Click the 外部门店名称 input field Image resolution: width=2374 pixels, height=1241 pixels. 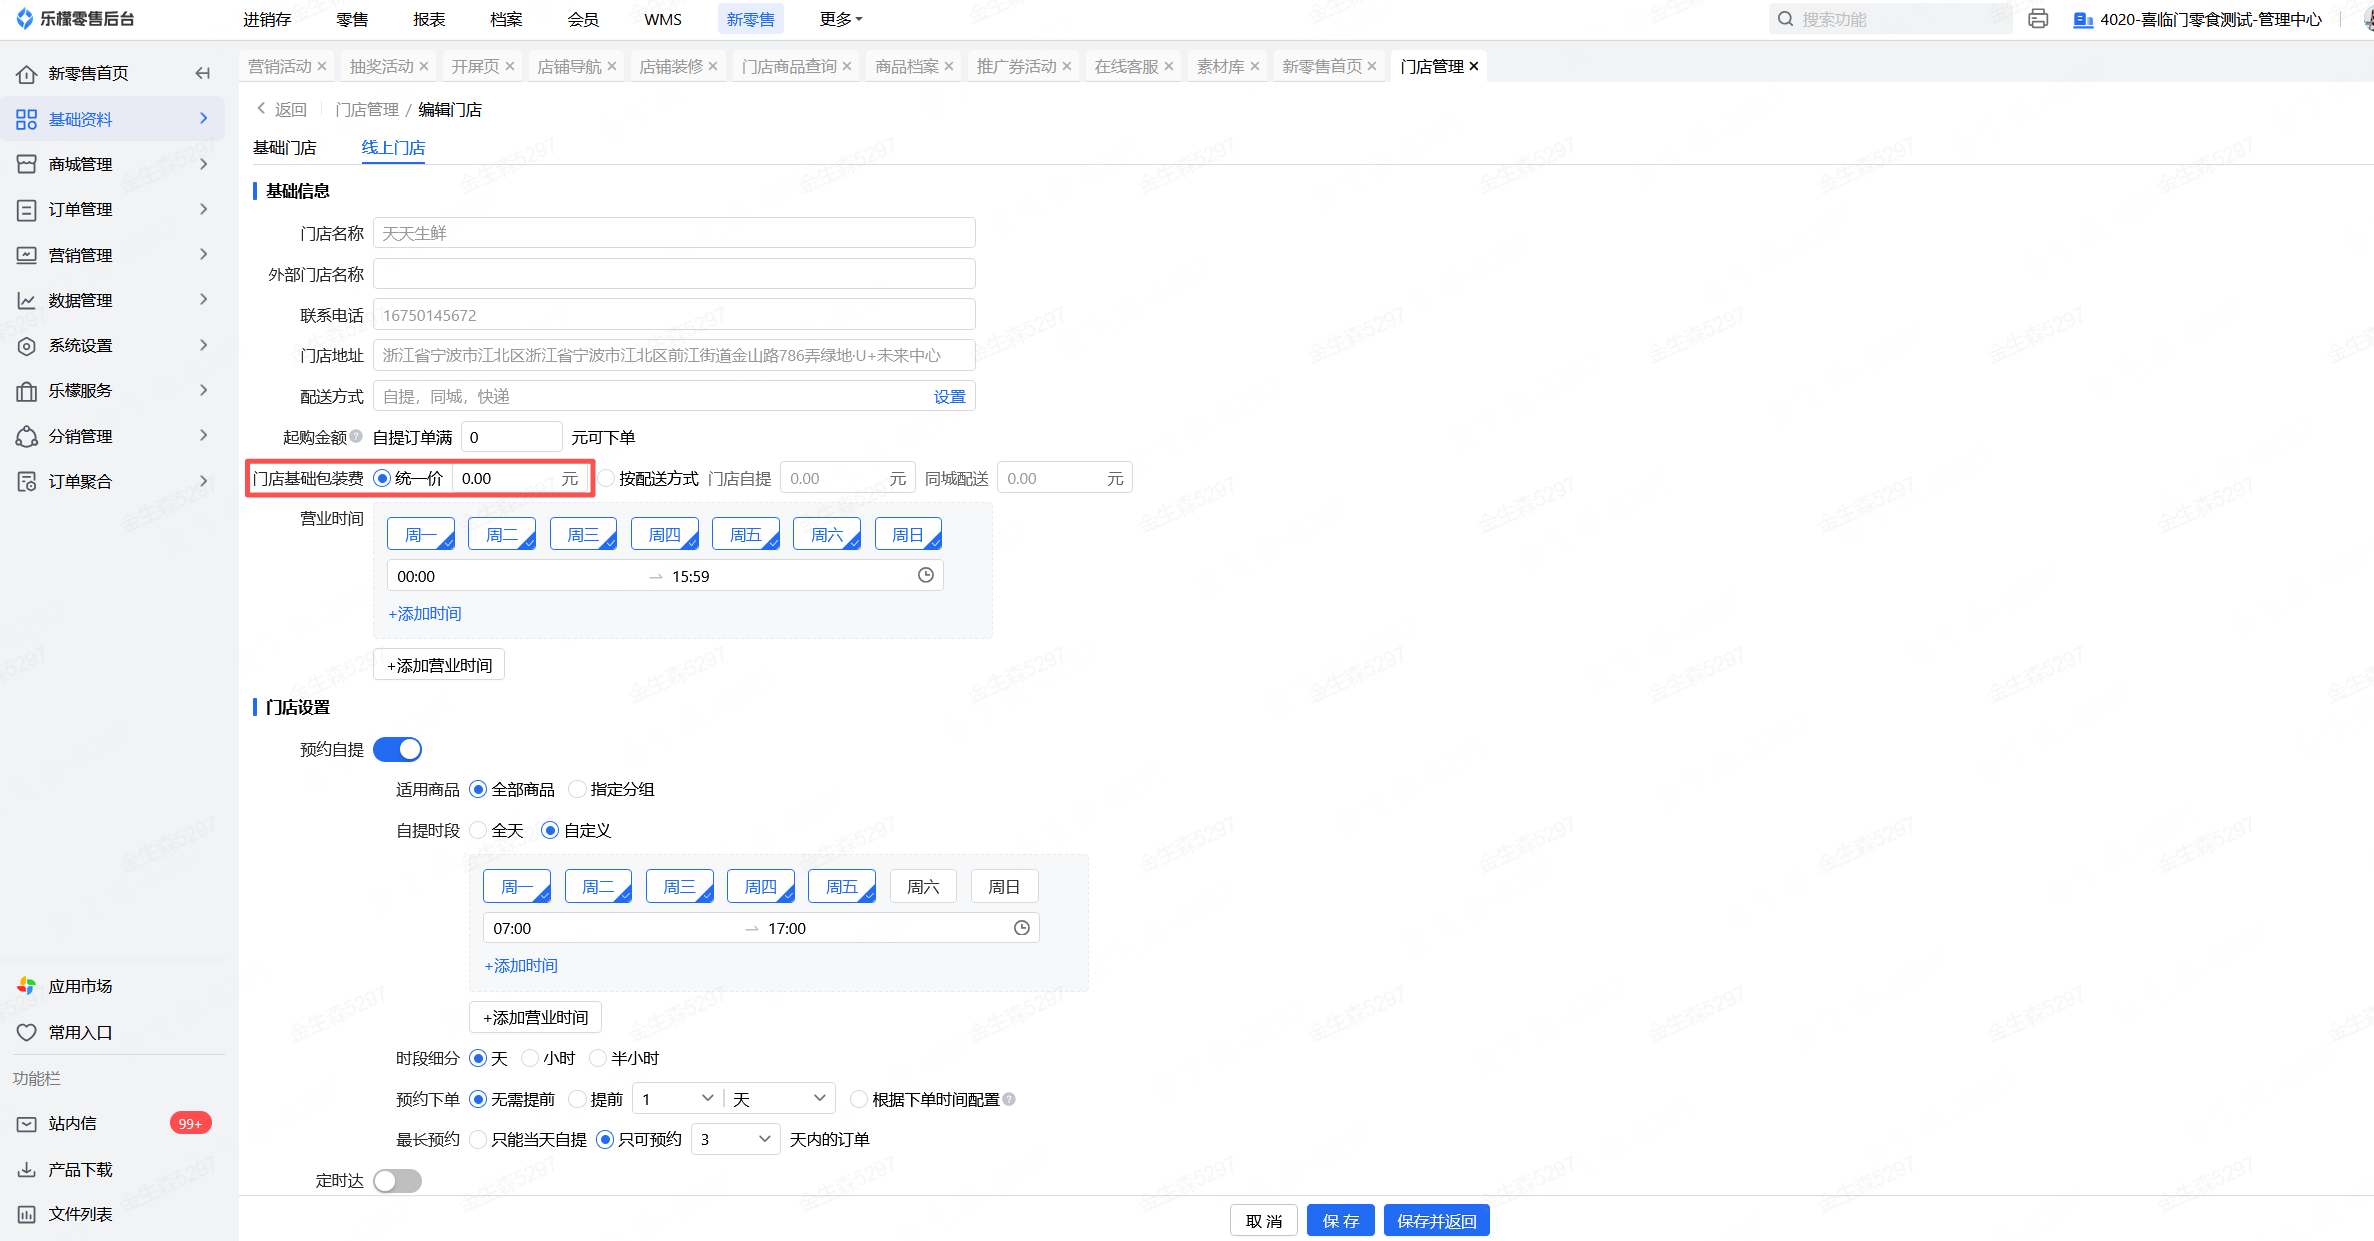pyautogui.click(x=674, y=274)
